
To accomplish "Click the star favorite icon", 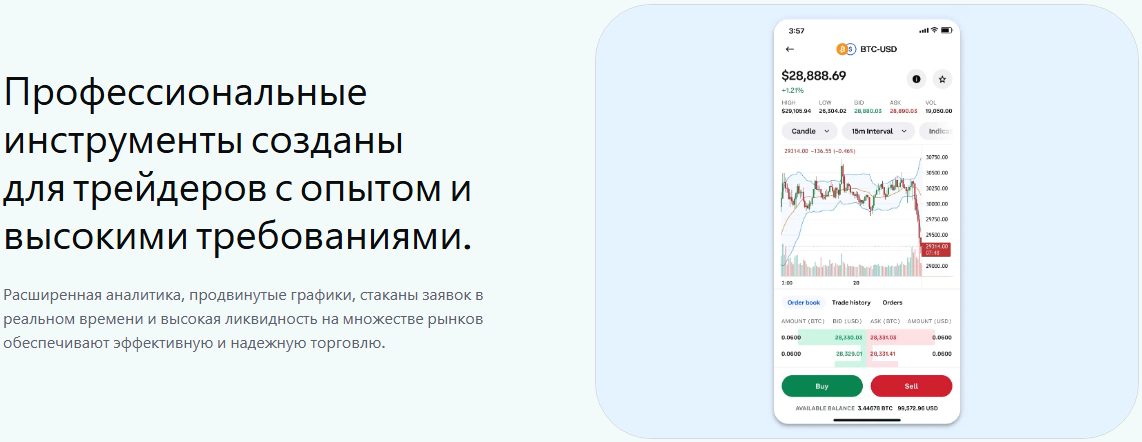I will coord(942,78).
